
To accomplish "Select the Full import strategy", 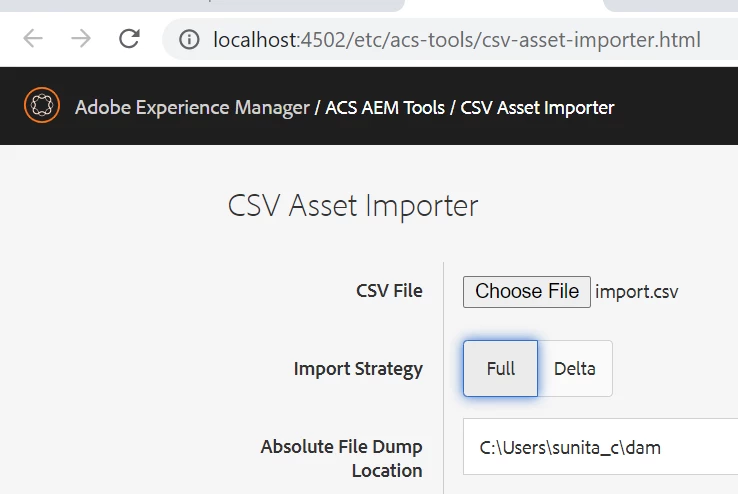I will (x=500, y=368).
